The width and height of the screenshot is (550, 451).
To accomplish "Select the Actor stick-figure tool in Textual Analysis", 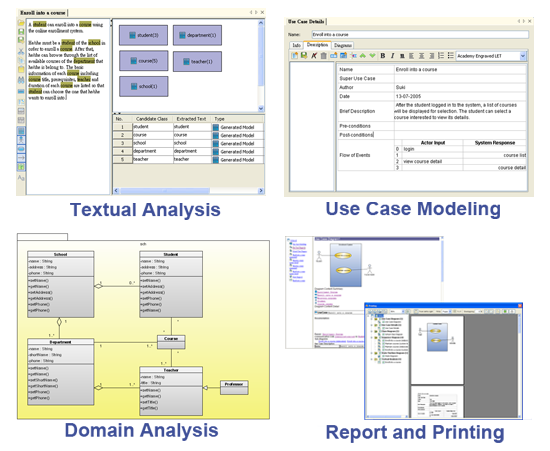I will 21,140.
